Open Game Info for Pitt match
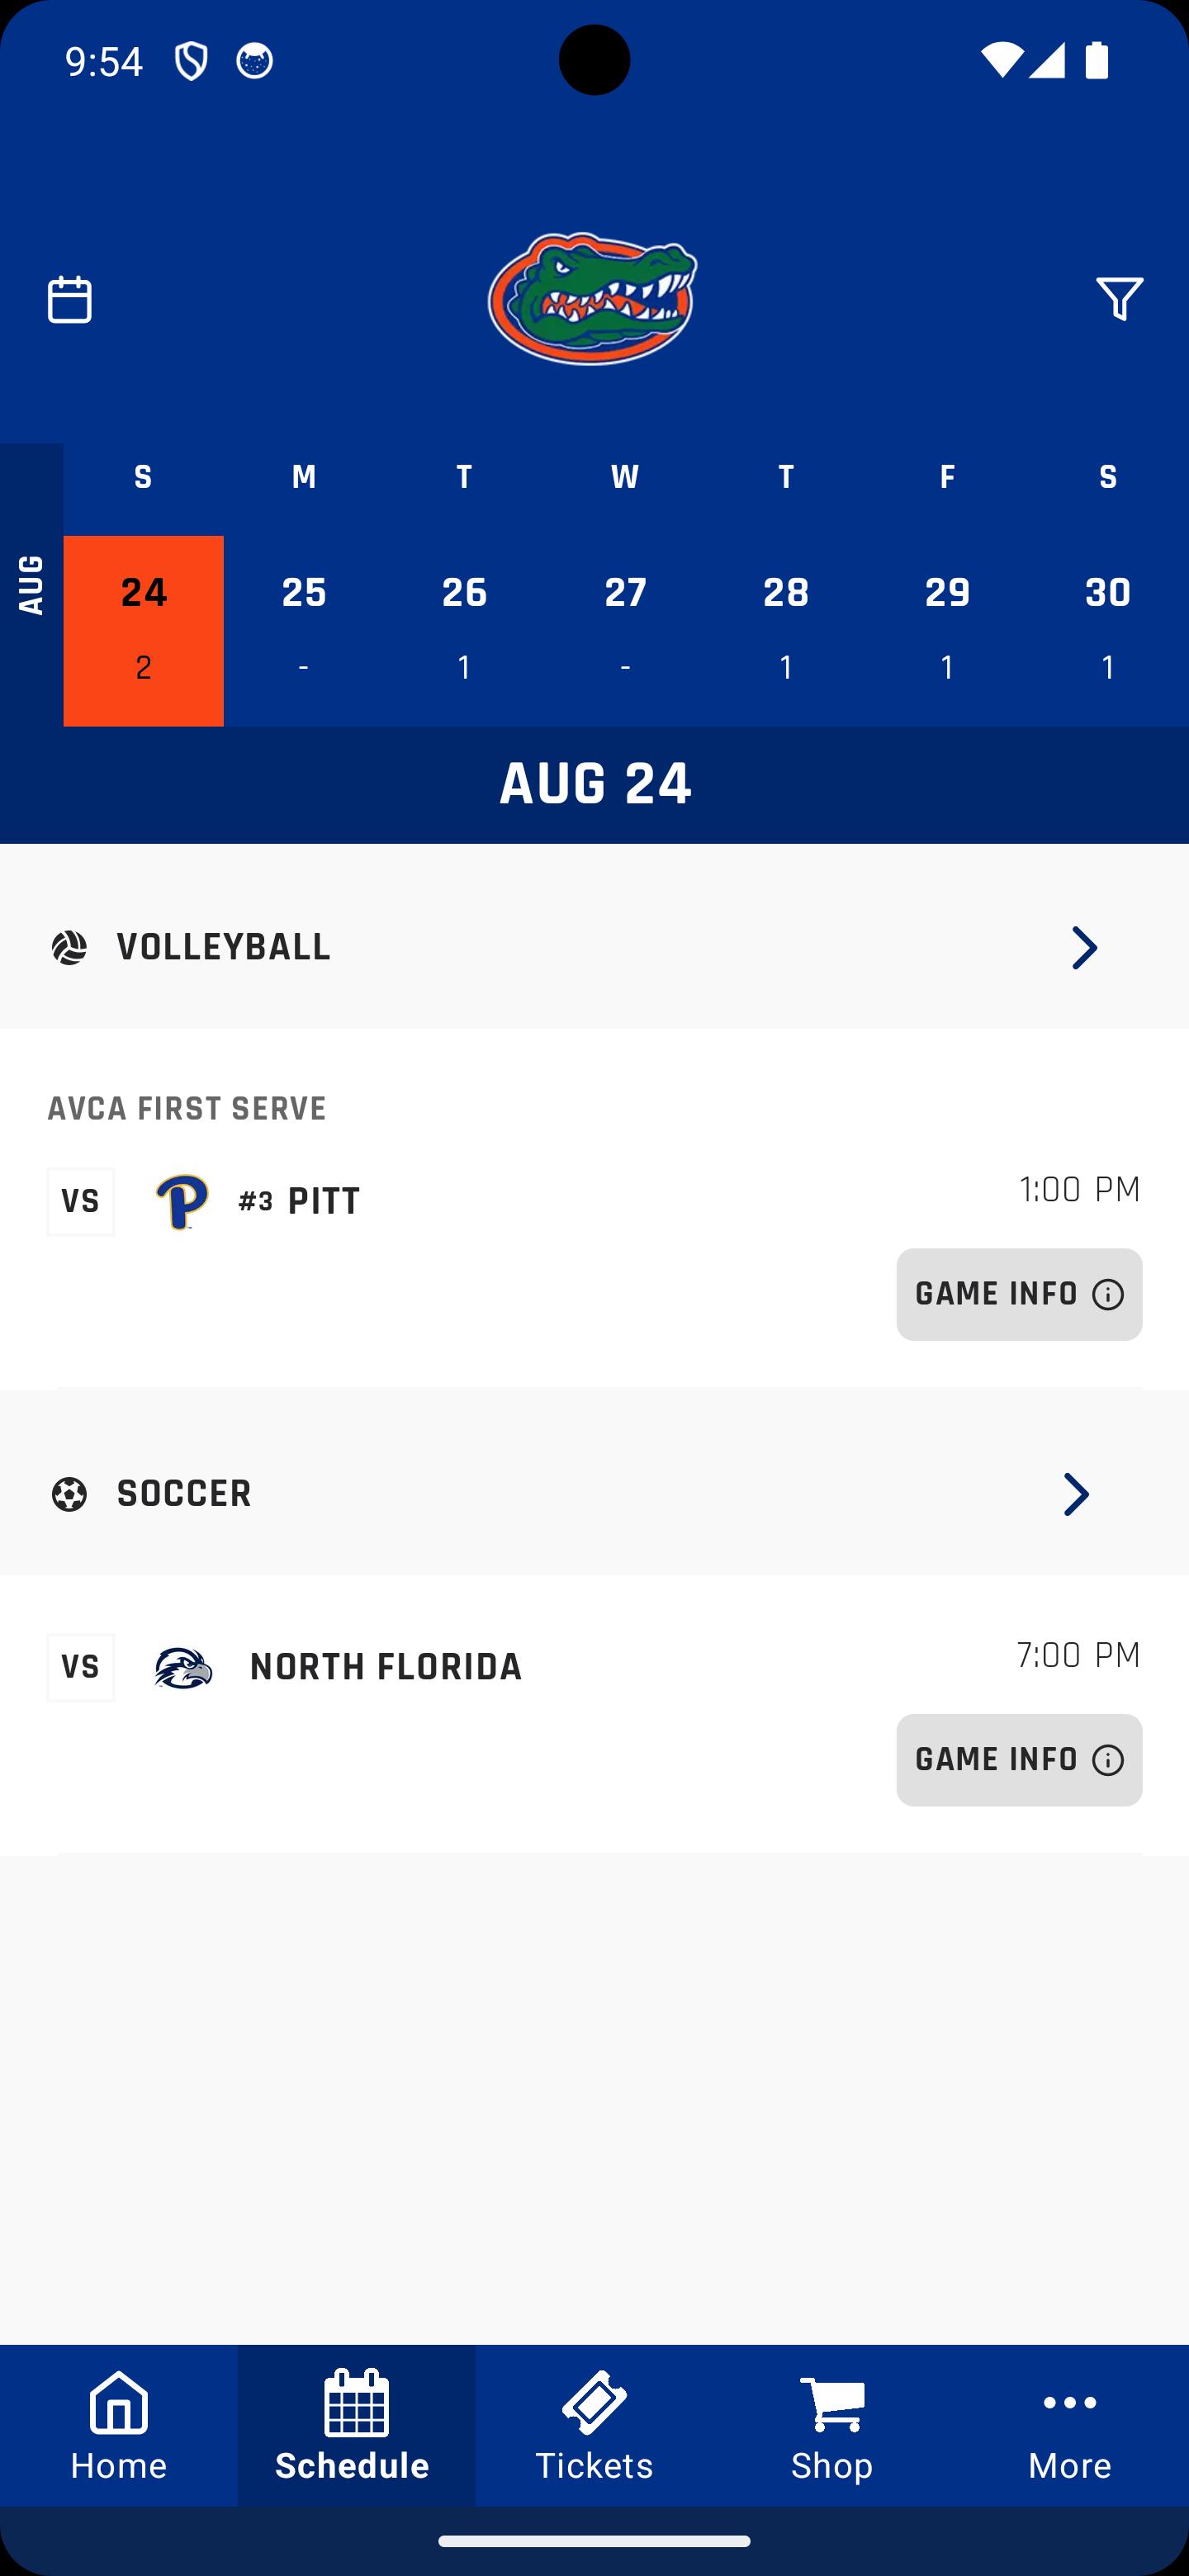The width and height of the screenshot is (1189, 2576). [1018, 1294]
